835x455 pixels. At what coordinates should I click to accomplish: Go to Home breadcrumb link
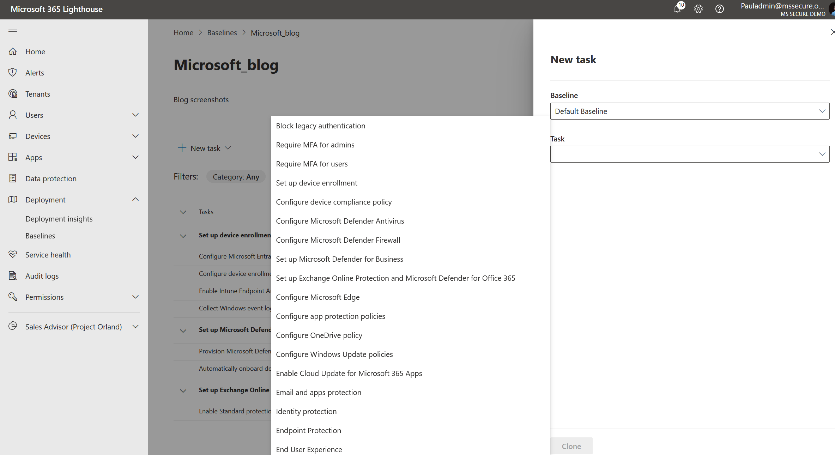tap(183, 33)
